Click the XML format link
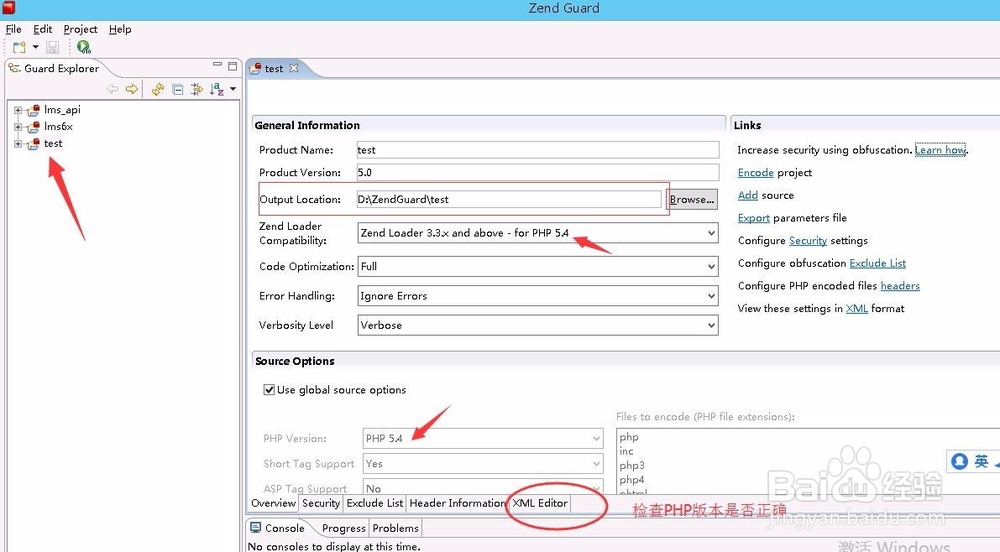The image size is (1000, 552). point(857,309)
